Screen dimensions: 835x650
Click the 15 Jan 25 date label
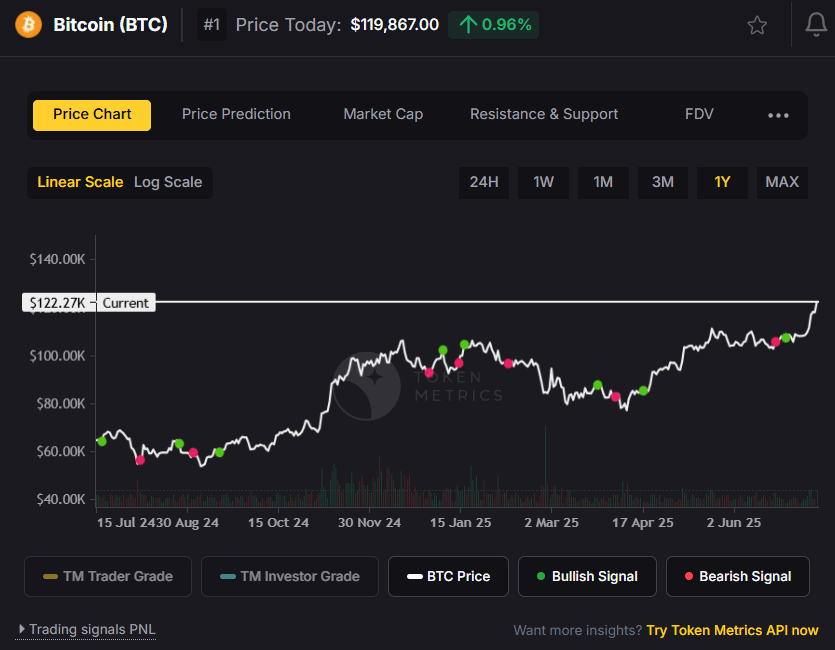(460, 523)
